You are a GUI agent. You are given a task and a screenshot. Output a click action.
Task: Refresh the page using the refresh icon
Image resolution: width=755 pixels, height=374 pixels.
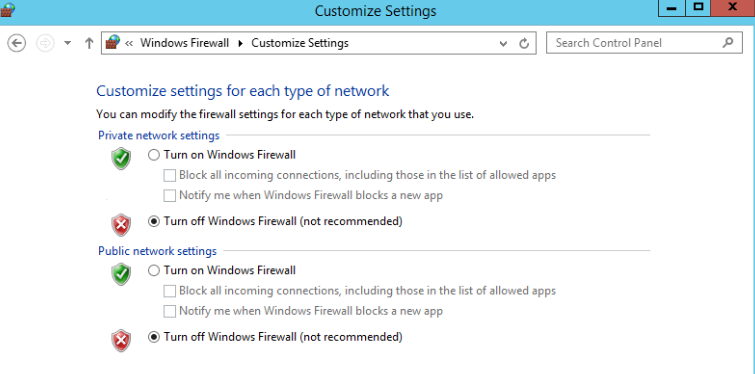[524, 43]
